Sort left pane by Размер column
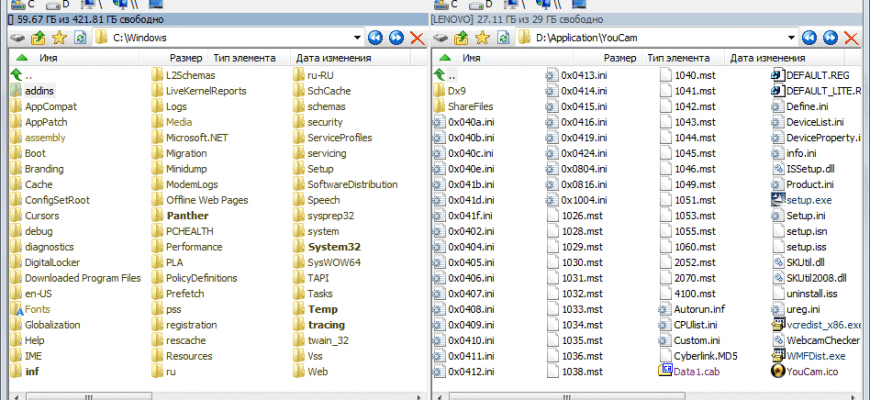This screenshot has height=400, width=870. click(x=186, y=58)
